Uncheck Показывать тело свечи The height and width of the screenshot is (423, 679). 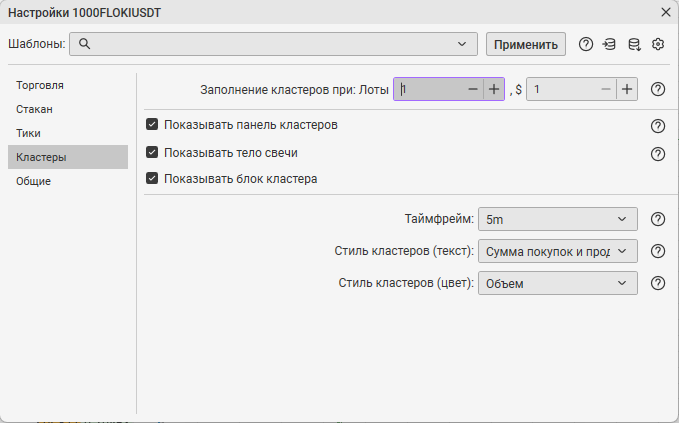point(152,153)
